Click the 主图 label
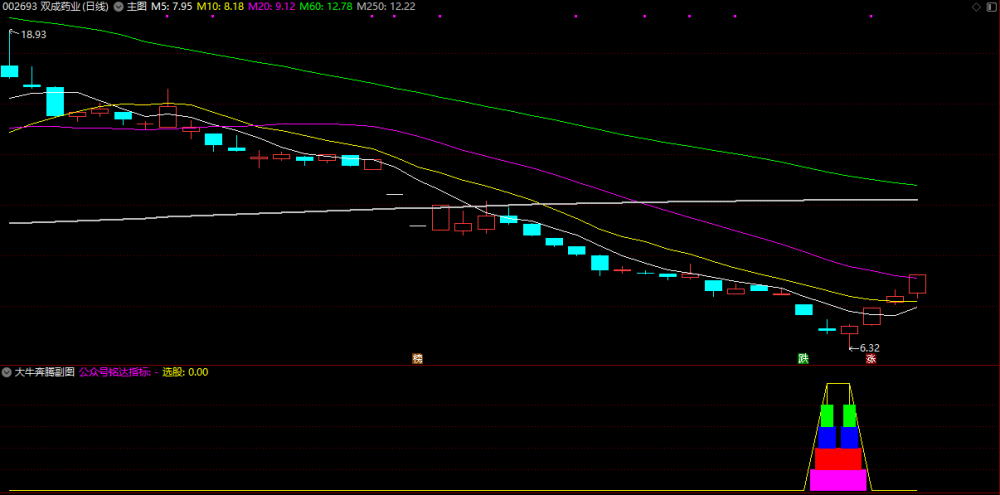Image resolution: width=1000 pixels, height=495 pixels. [136, 7]
